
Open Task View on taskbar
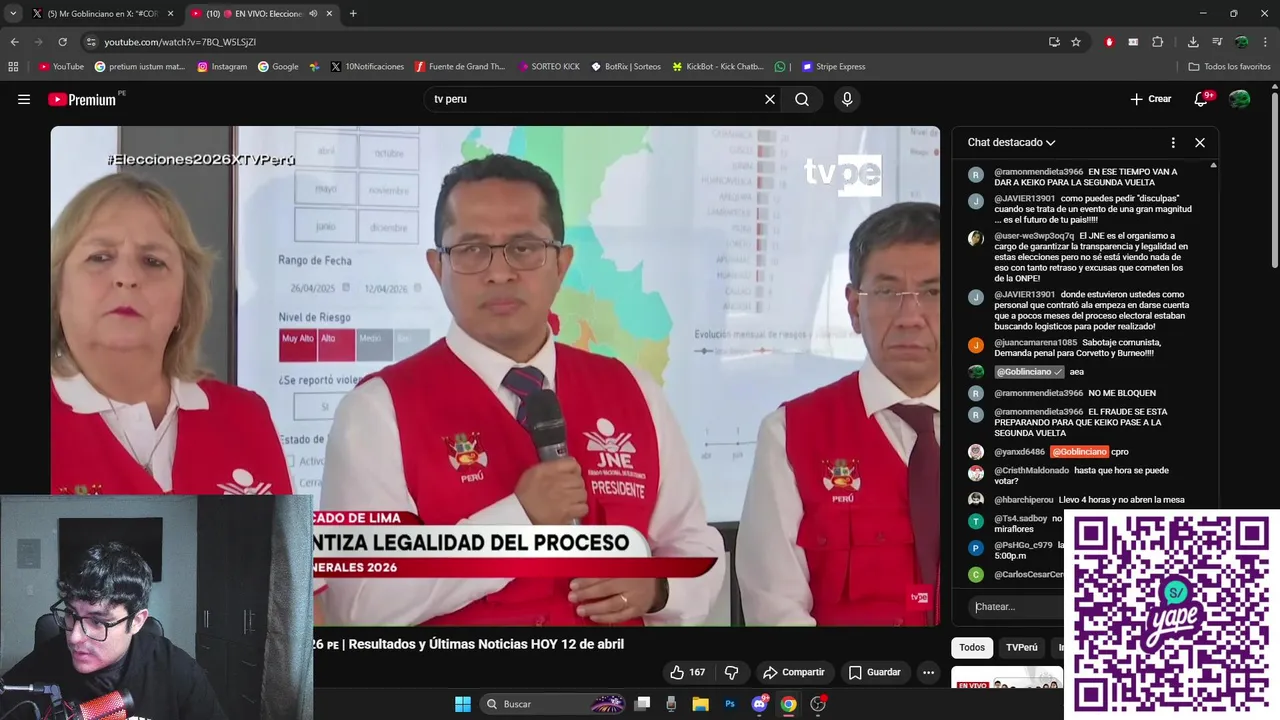[x=642, y=704]
